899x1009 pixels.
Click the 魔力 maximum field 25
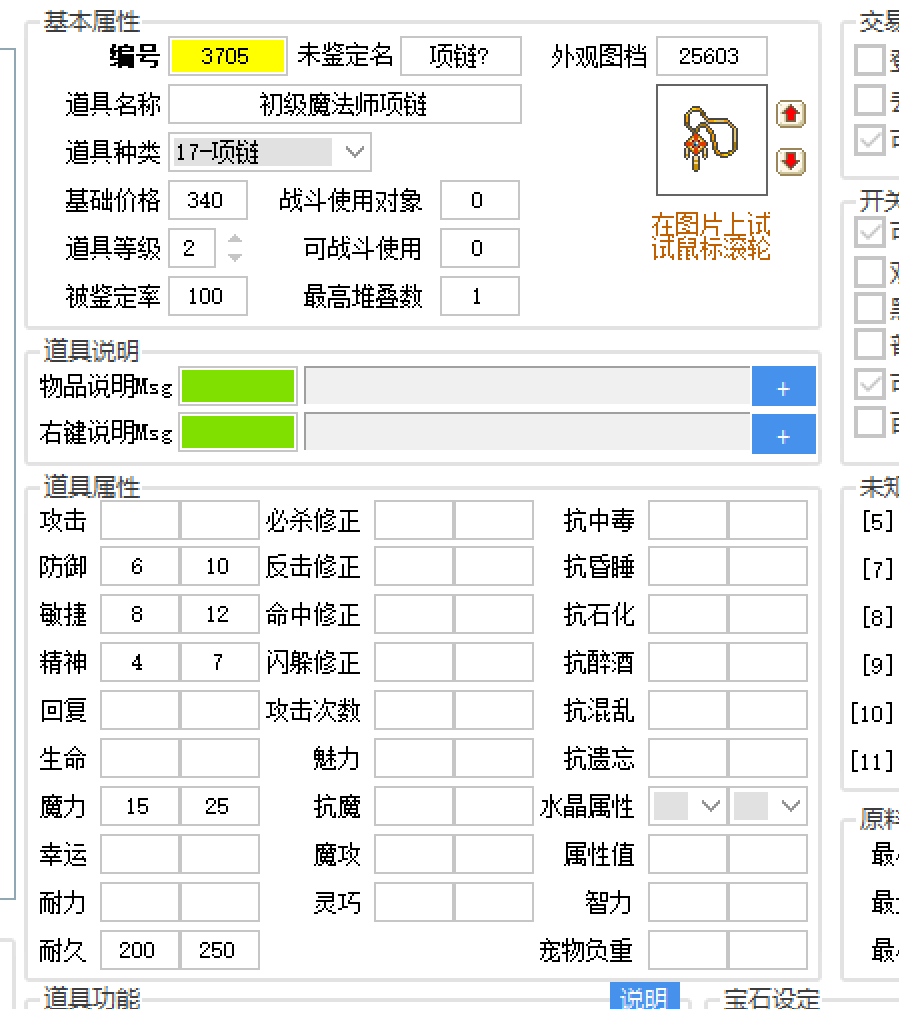point(219,806)
